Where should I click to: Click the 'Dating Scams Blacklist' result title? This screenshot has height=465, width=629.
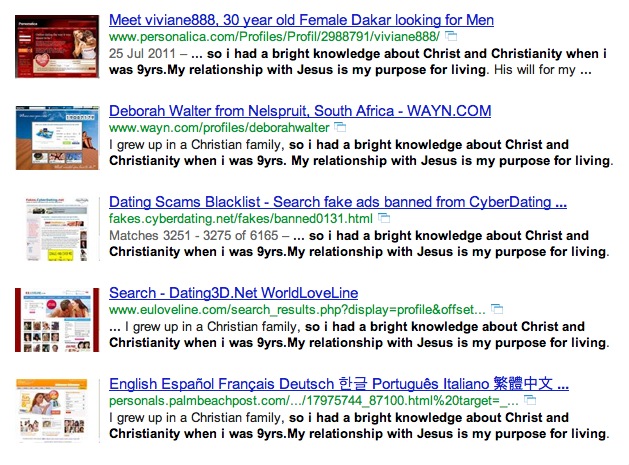338,202
